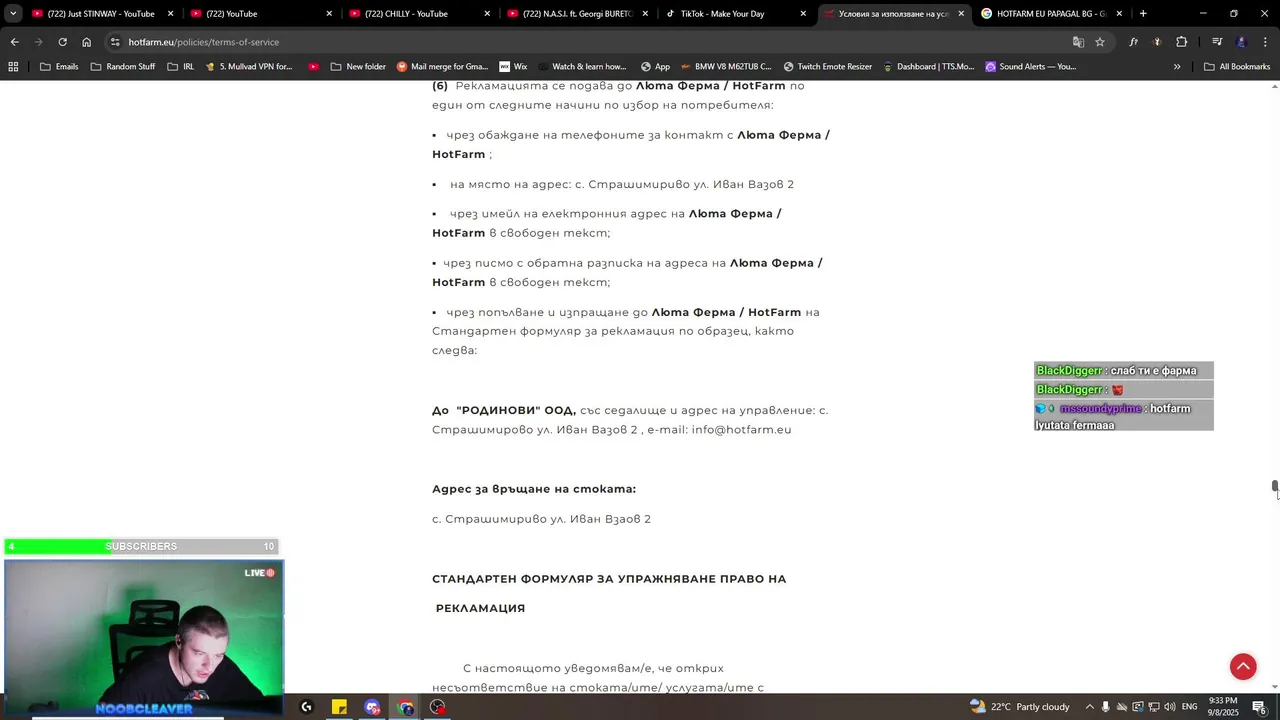
Task: Open the BMW V8 M62TUB bookmark
Action: tap(725, 67)
